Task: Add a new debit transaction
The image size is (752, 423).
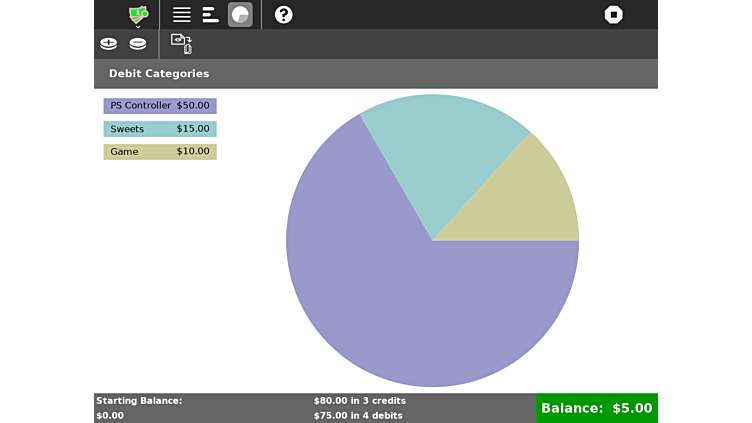Action: pos(138,44)
